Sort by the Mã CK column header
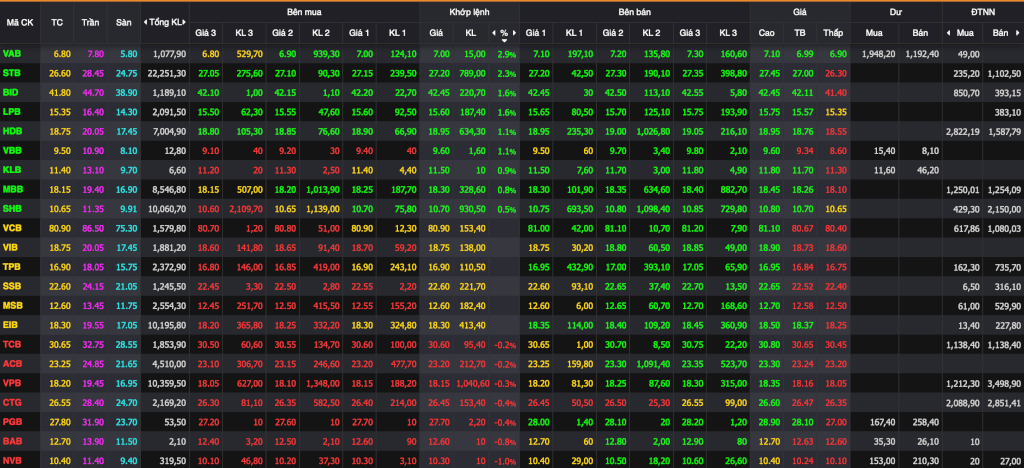 coord(20,22)
